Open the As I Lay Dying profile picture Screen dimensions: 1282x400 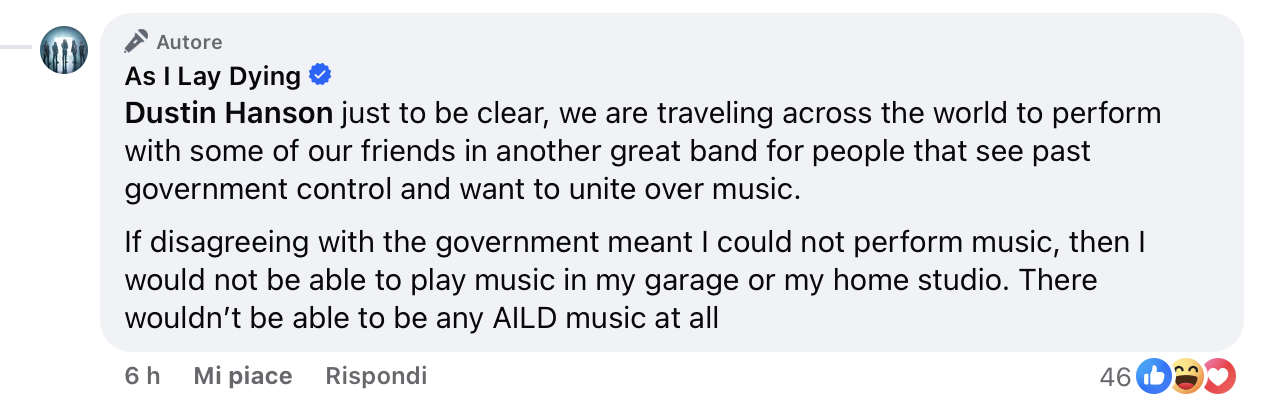click(x=64, y=48)
